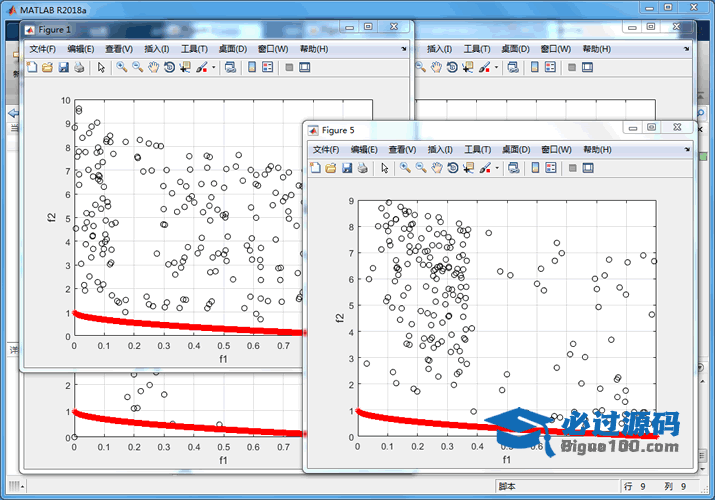Open 插入(I) menu in Figure 1
The width and height of the screenshot is (715, 500).
point(157,49)
